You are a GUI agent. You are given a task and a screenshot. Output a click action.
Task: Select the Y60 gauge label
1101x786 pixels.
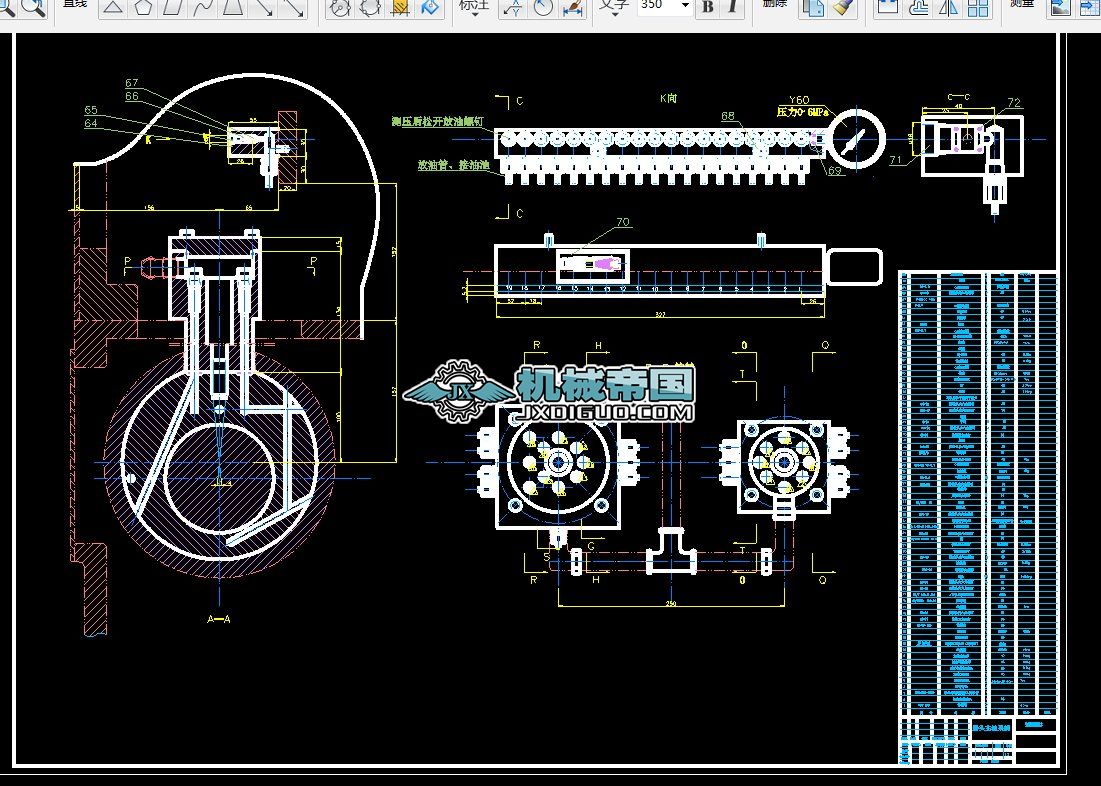(x=799, y=100)
